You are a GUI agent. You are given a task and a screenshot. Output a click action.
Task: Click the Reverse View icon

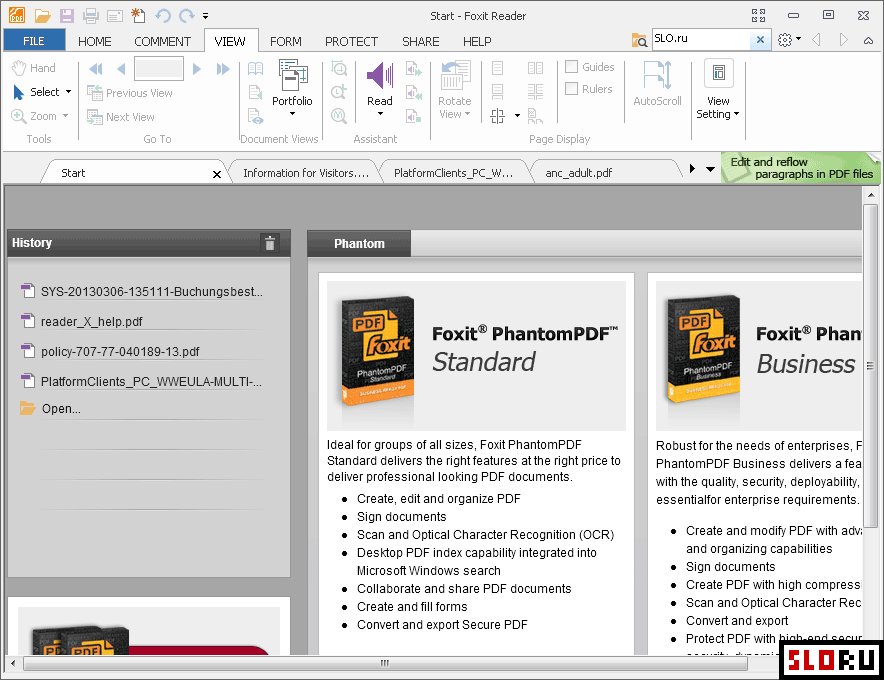255,92
